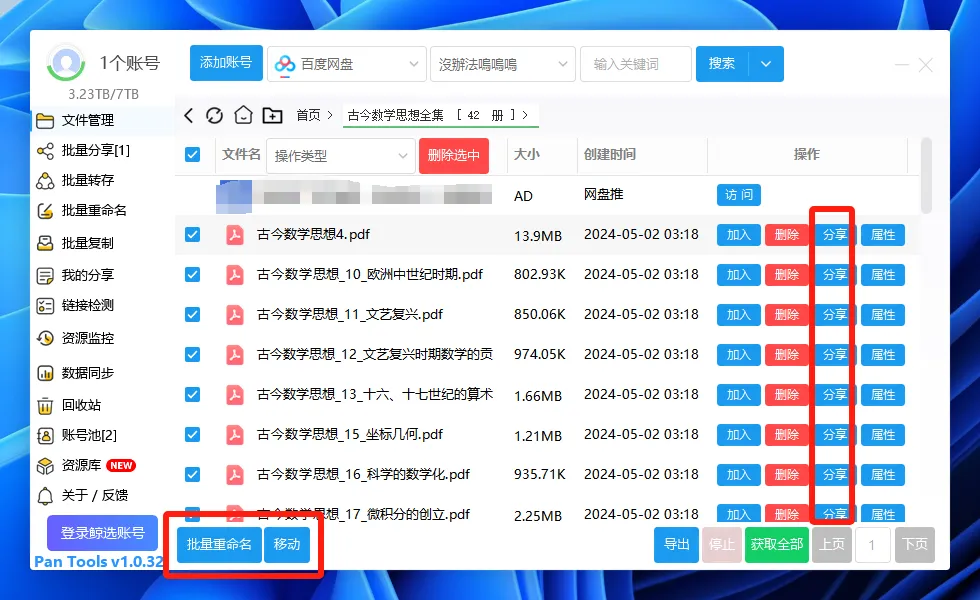Screen dimensions: 980x600
Task: Toggle the select-all checkbox in the table header
Action: coord(192,154)
